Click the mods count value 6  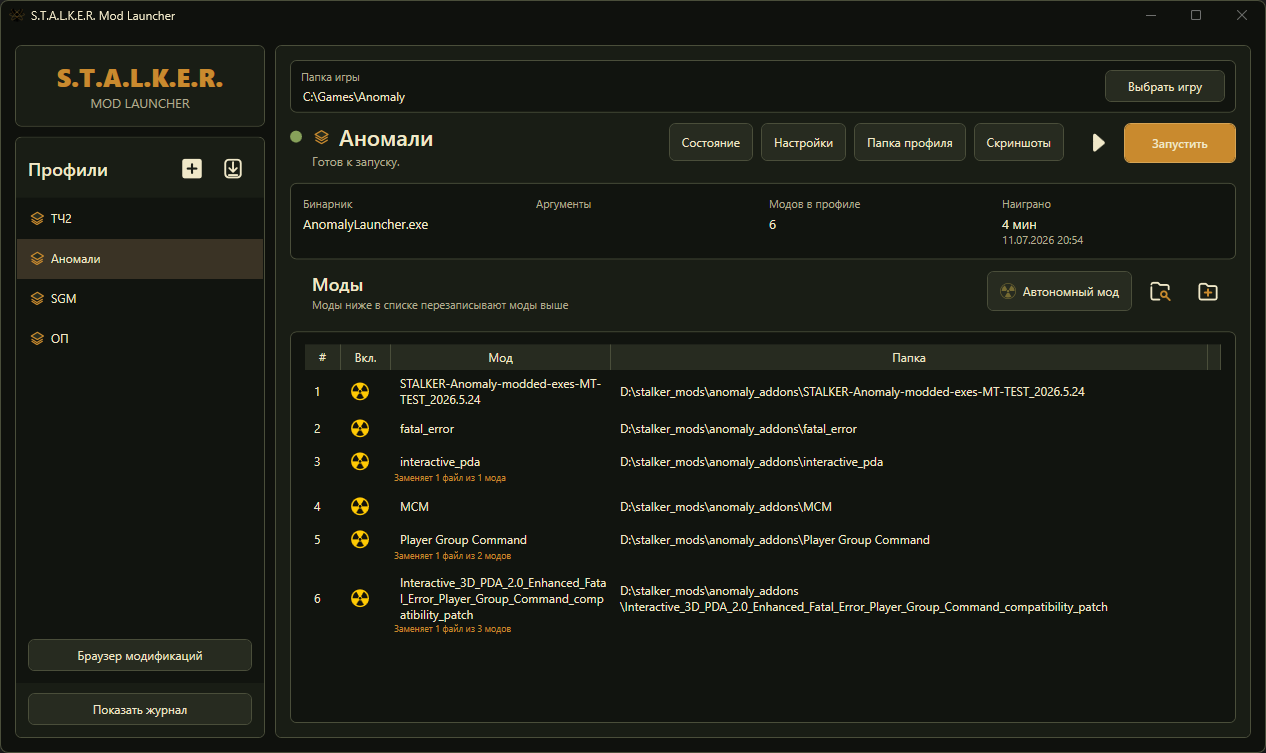[x=772, y=225]
